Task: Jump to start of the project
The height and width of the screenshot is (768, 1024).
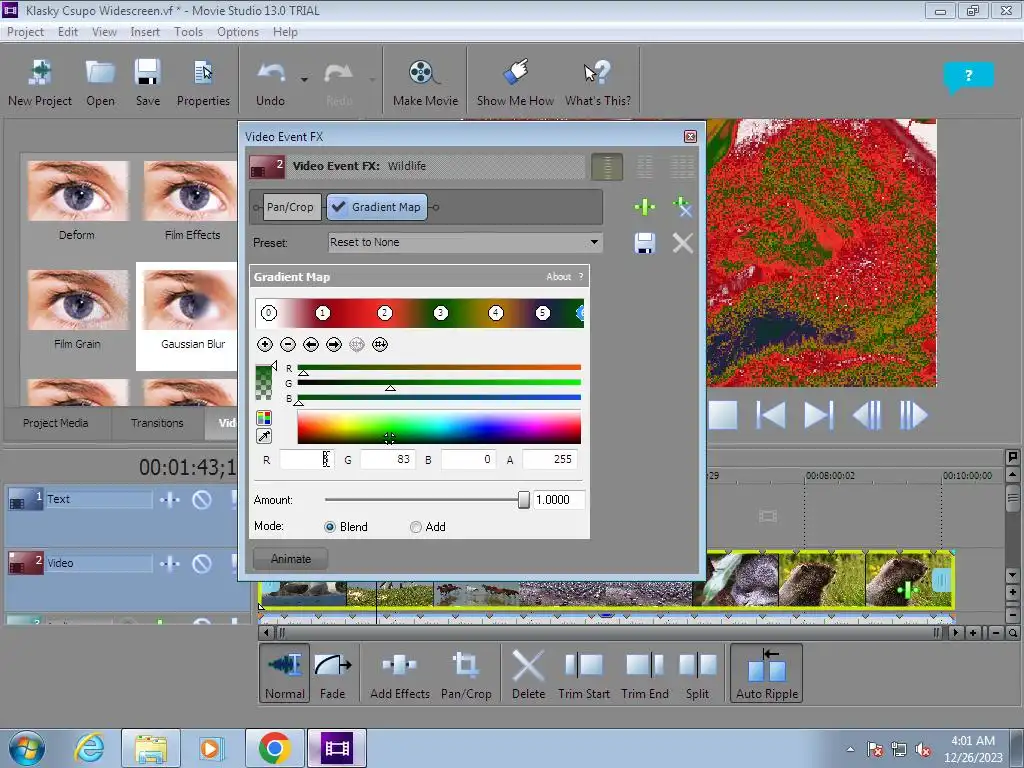Action: [x=771, y=415]
